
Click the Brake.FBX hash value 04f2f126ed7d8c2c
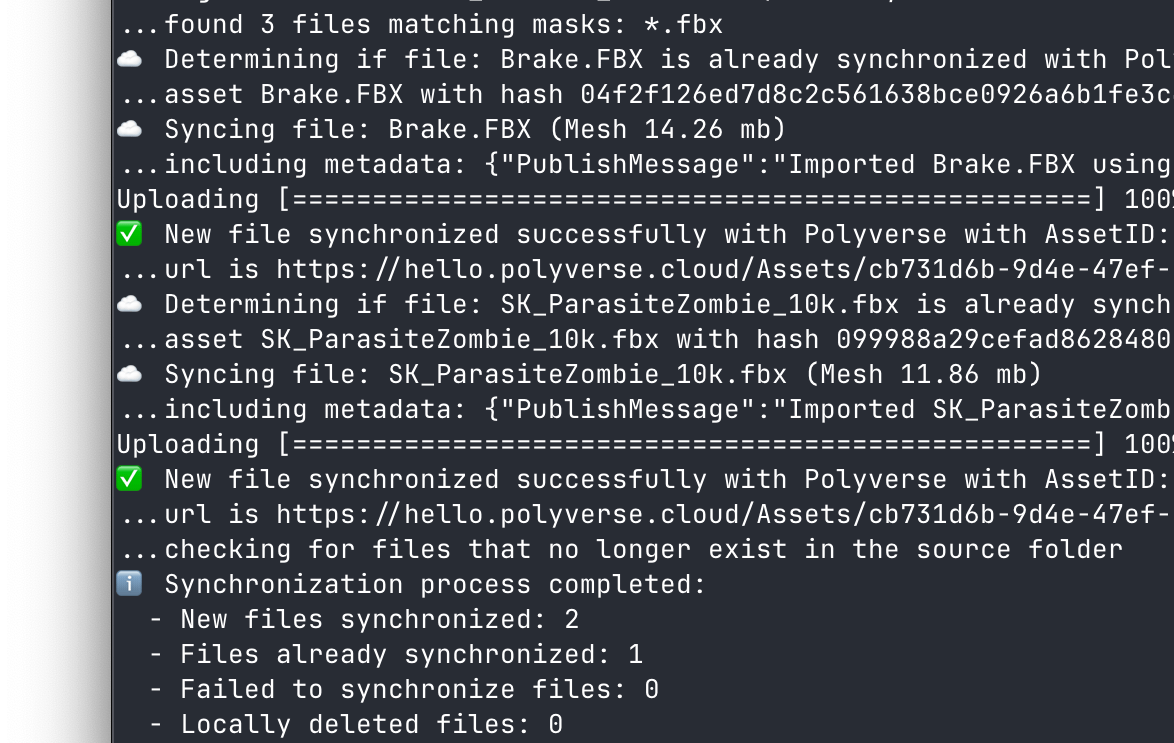877,94
